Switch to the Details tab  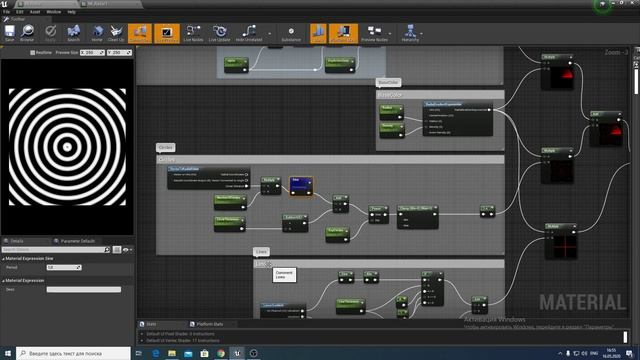[x=17, y=241]
